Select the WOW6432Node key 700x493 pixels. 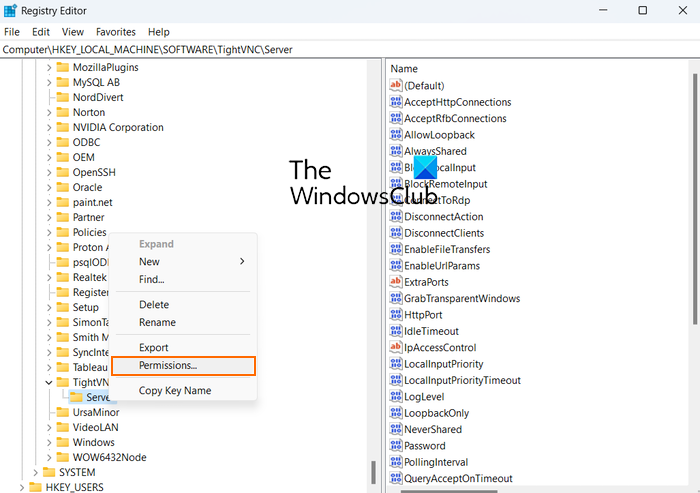(109, 457)
